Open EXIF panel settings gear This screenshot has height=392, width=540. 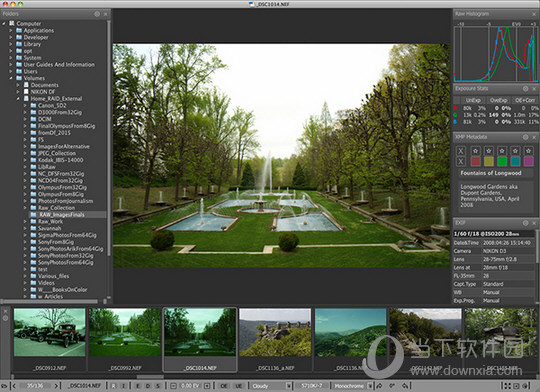click(x=526, y=223)
